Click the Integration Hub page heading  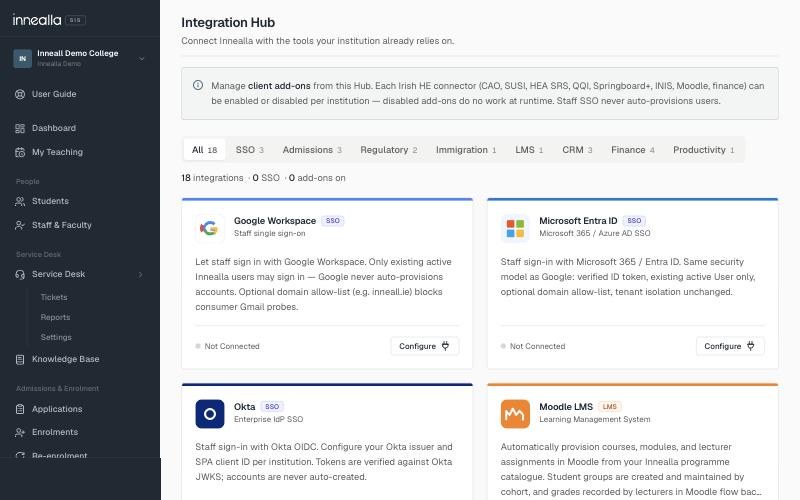(228, 22)
